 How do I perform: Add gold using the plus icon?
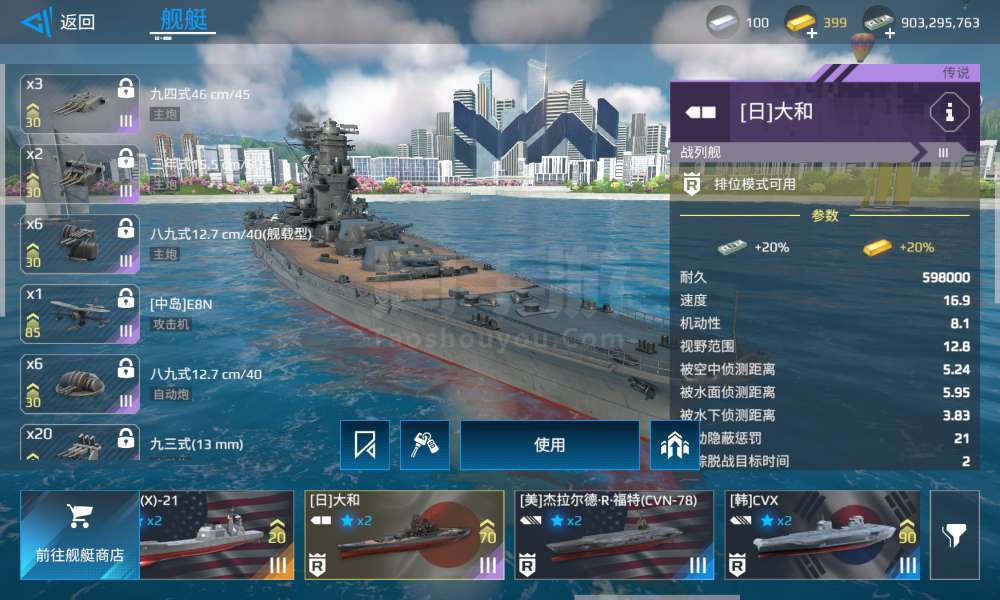[812, 33]
